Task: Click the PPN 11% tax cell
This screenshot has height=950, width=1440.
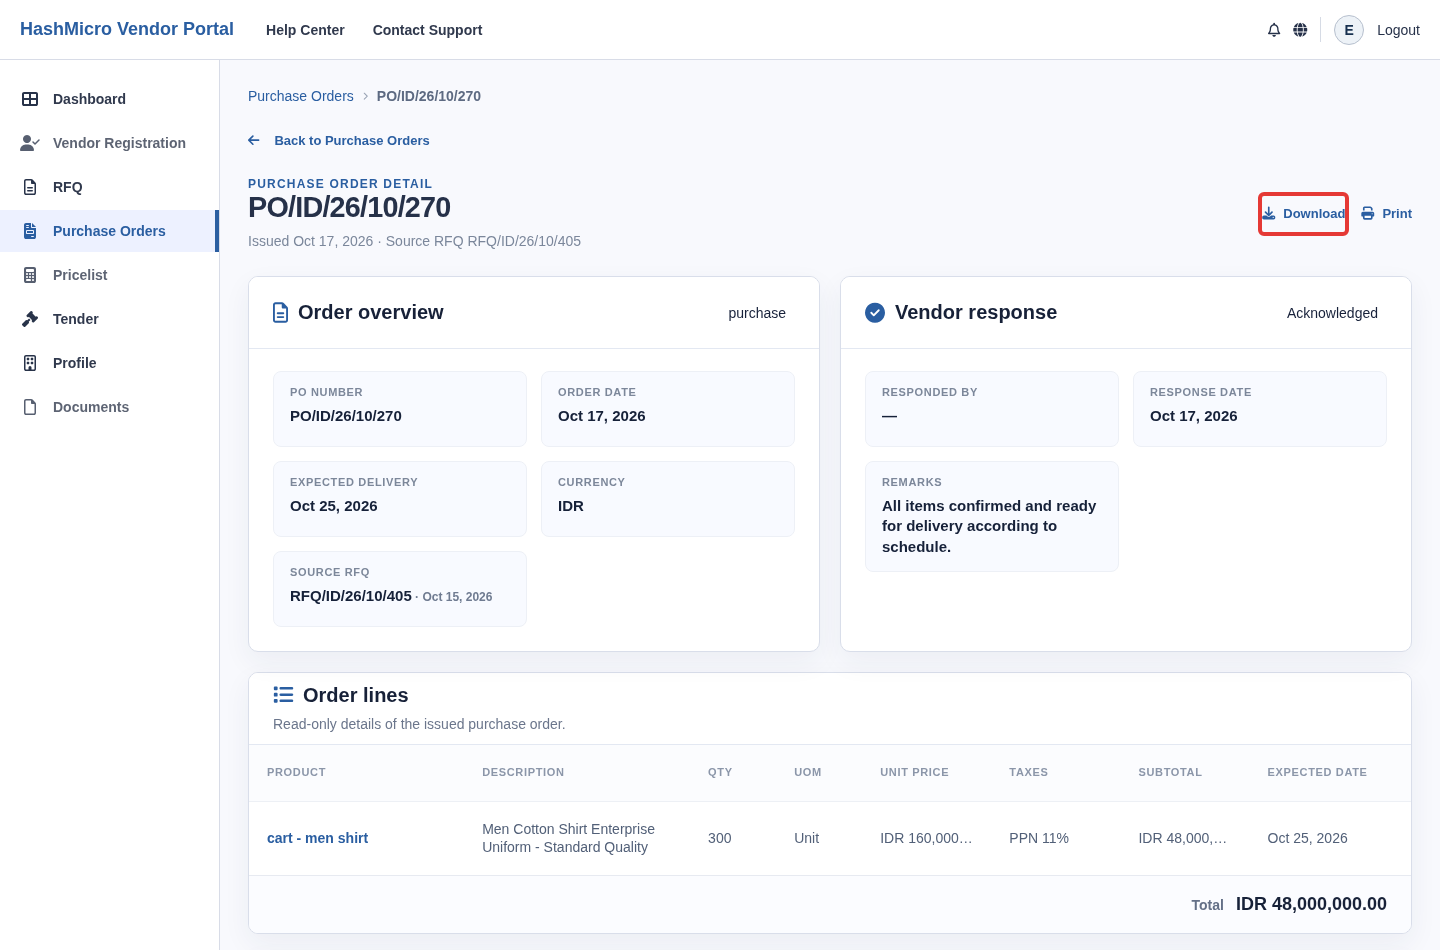Action: point(1039,838)
